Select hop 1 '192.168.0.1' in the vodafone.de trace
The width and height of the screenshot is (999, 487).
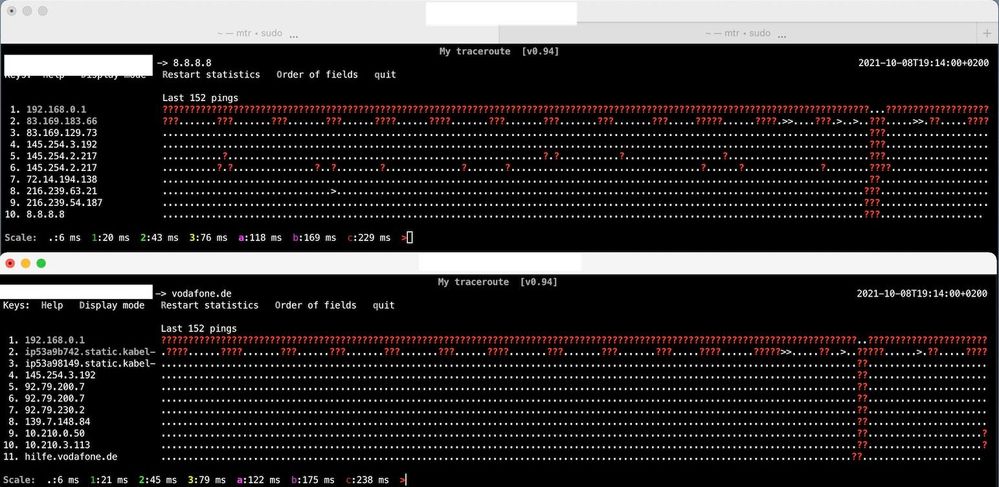(55, 340)
